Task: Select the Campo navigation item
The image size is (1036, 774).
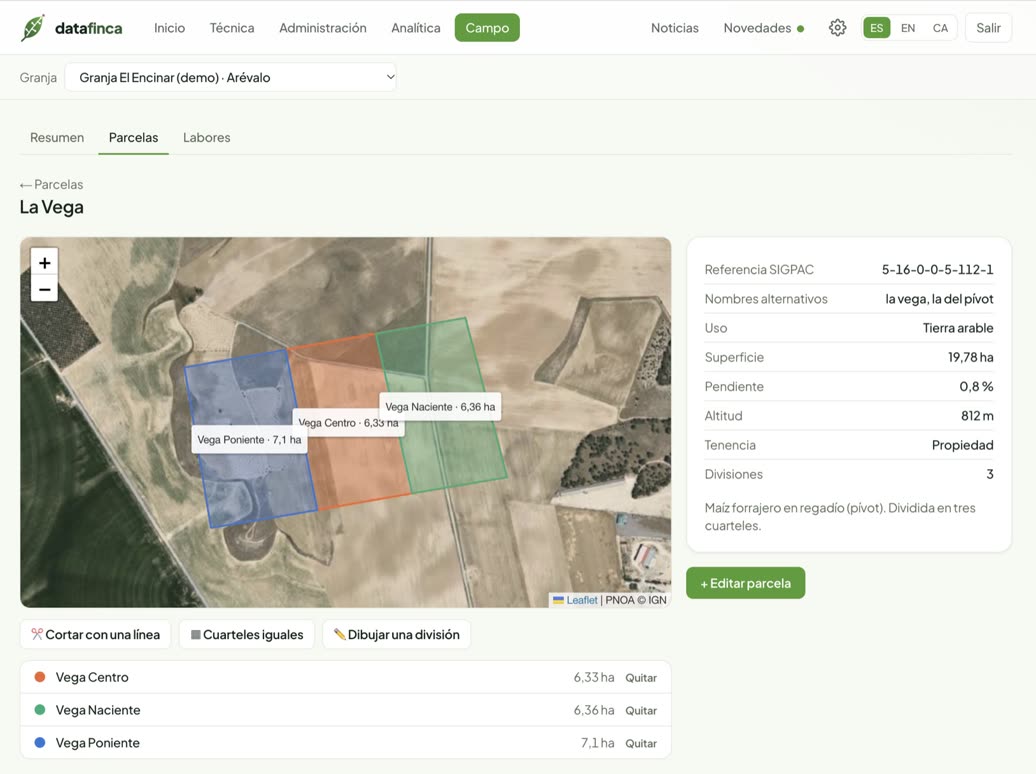Action: [487, 28]
